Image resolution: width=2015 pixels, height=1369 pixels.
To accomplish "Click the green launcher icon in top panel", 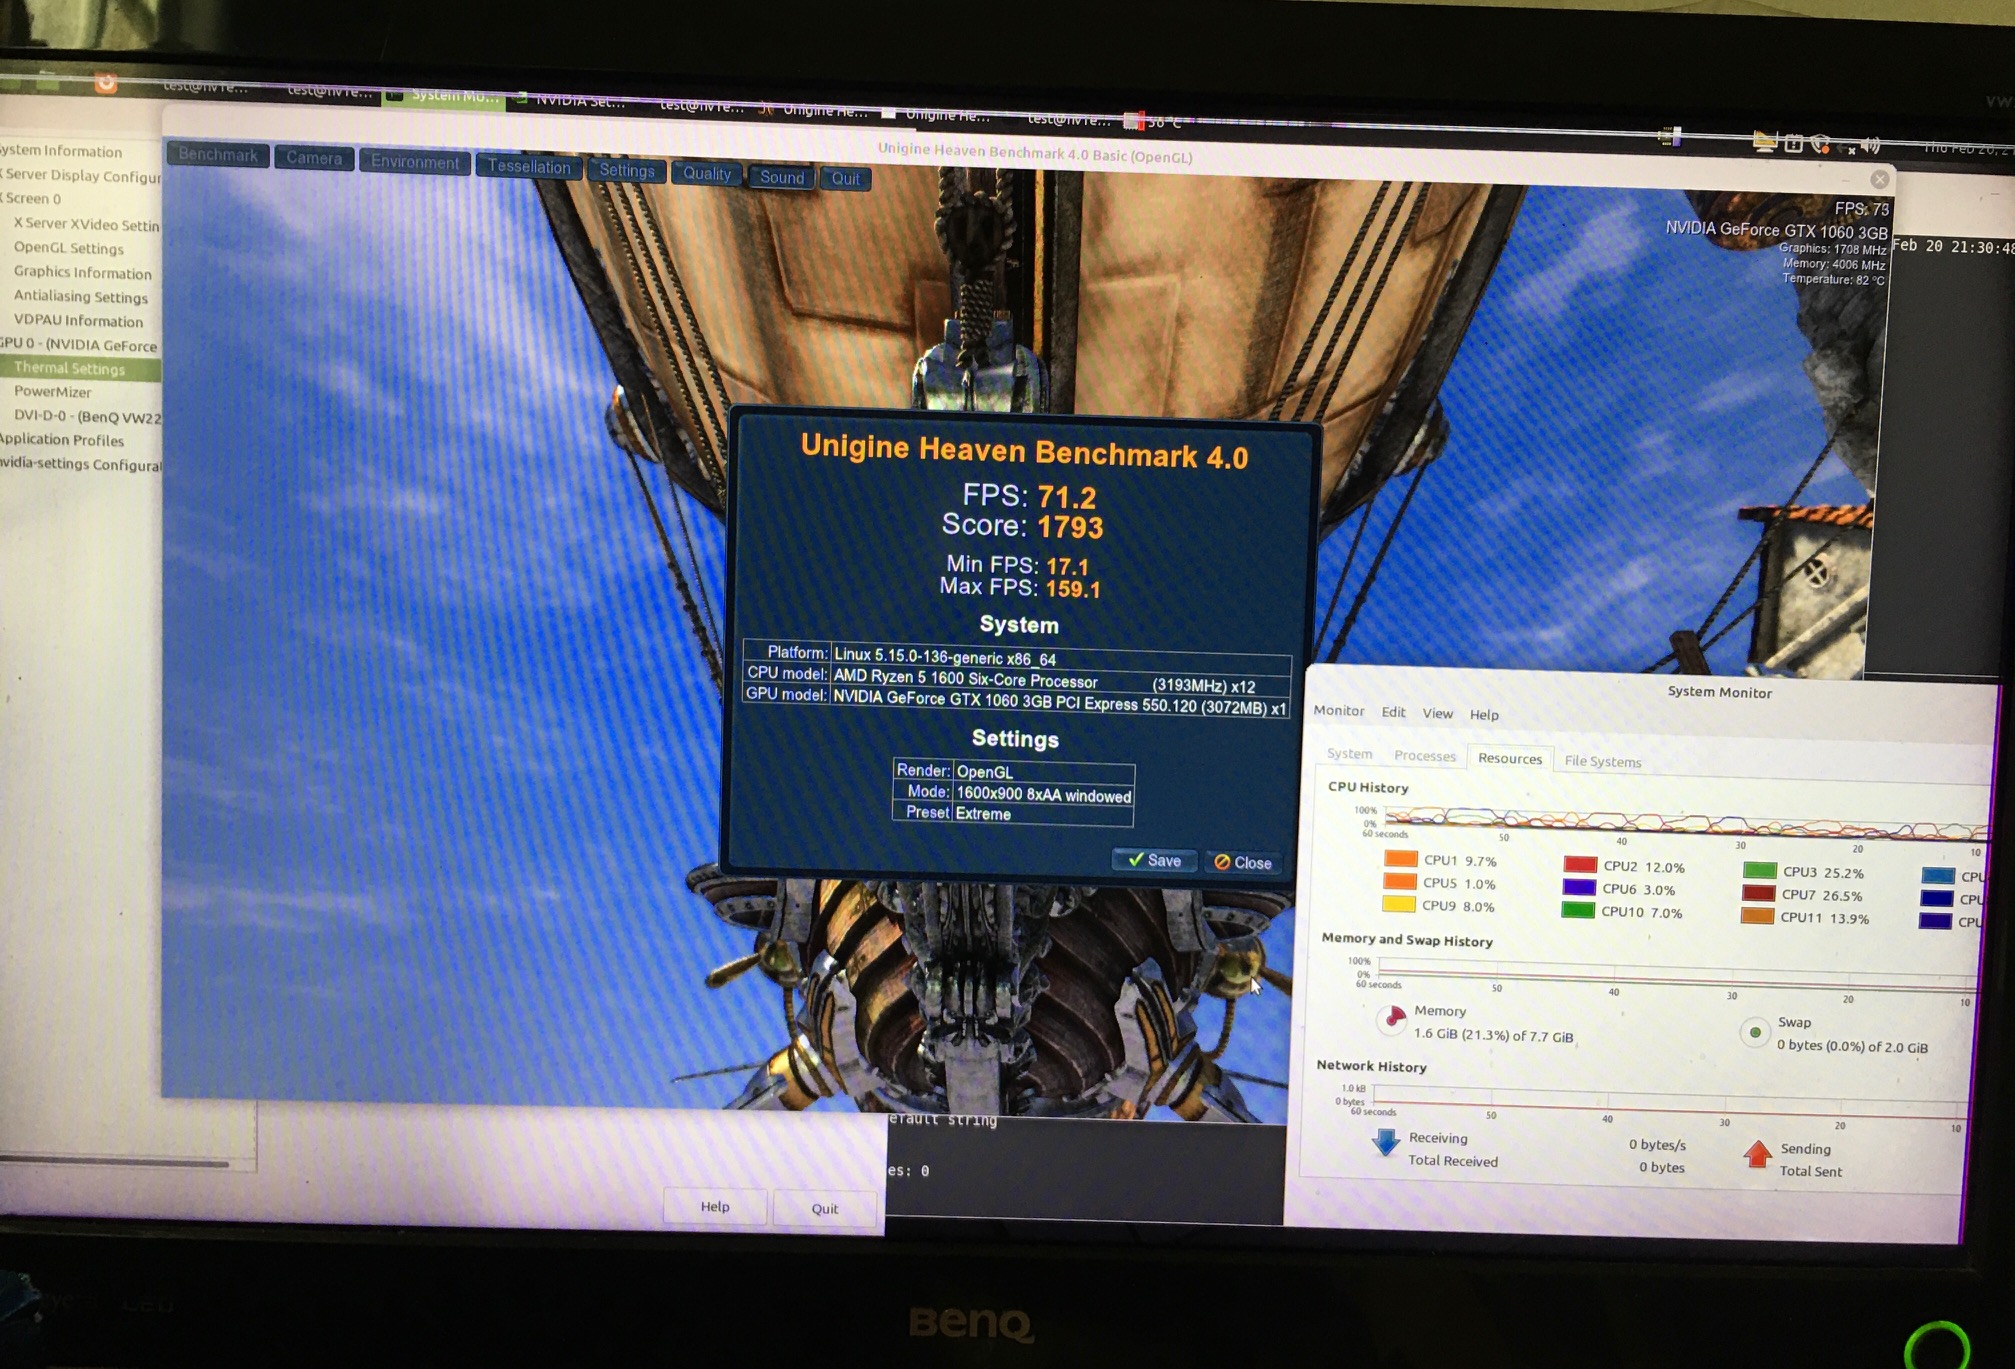I will tap(48, 80).
